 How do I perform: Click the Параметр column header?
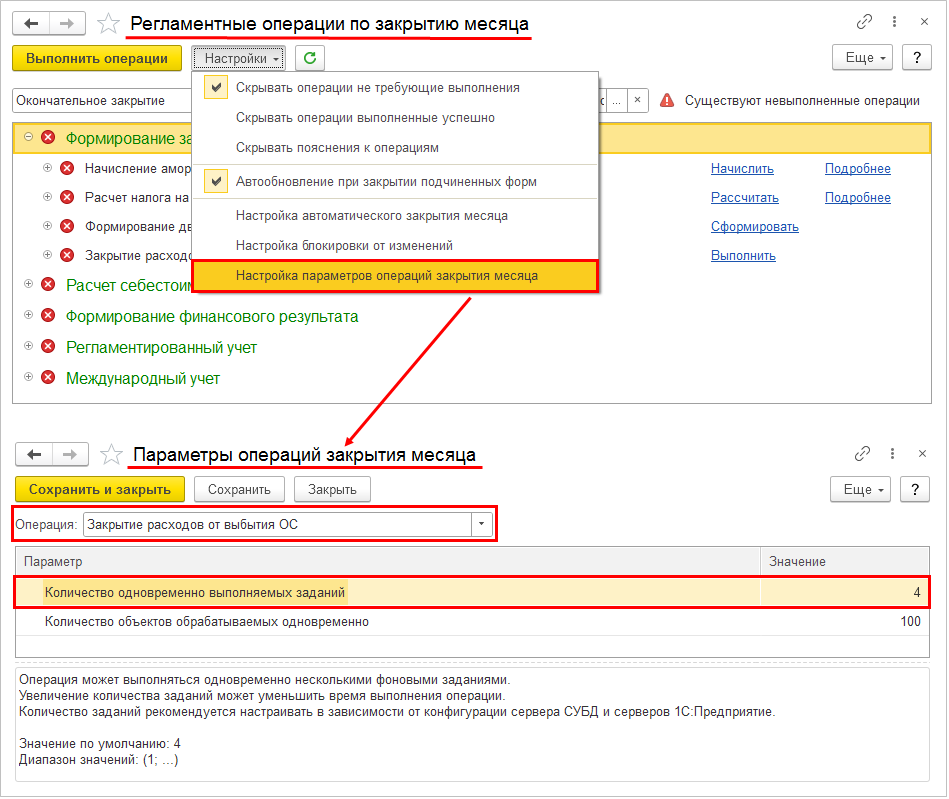coord(388,561)
